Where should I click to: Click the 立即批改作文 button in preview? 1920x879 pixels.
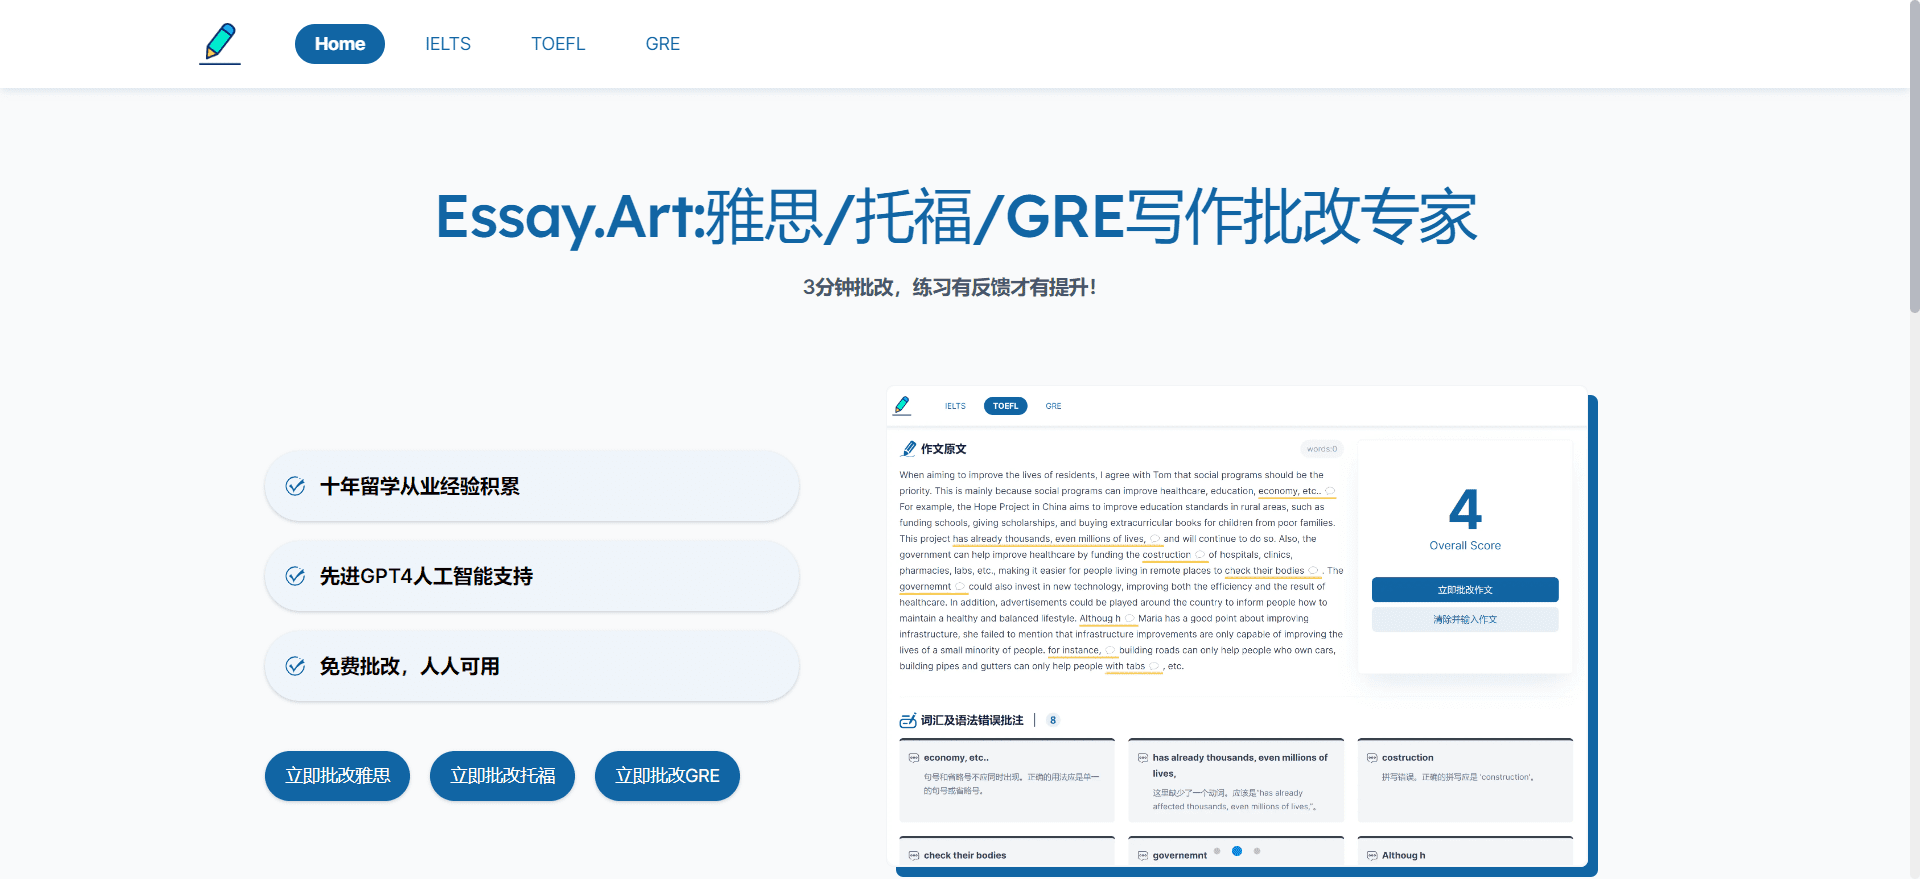tap(1465, 590)
